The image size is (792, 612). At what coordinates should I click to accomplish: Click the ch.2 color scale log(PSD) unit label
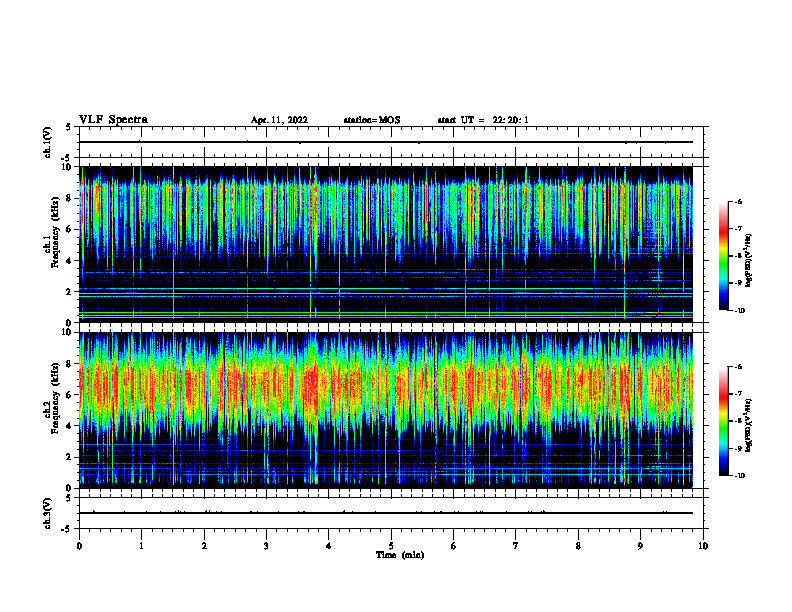pyautogui.click(x=749, y=426)
